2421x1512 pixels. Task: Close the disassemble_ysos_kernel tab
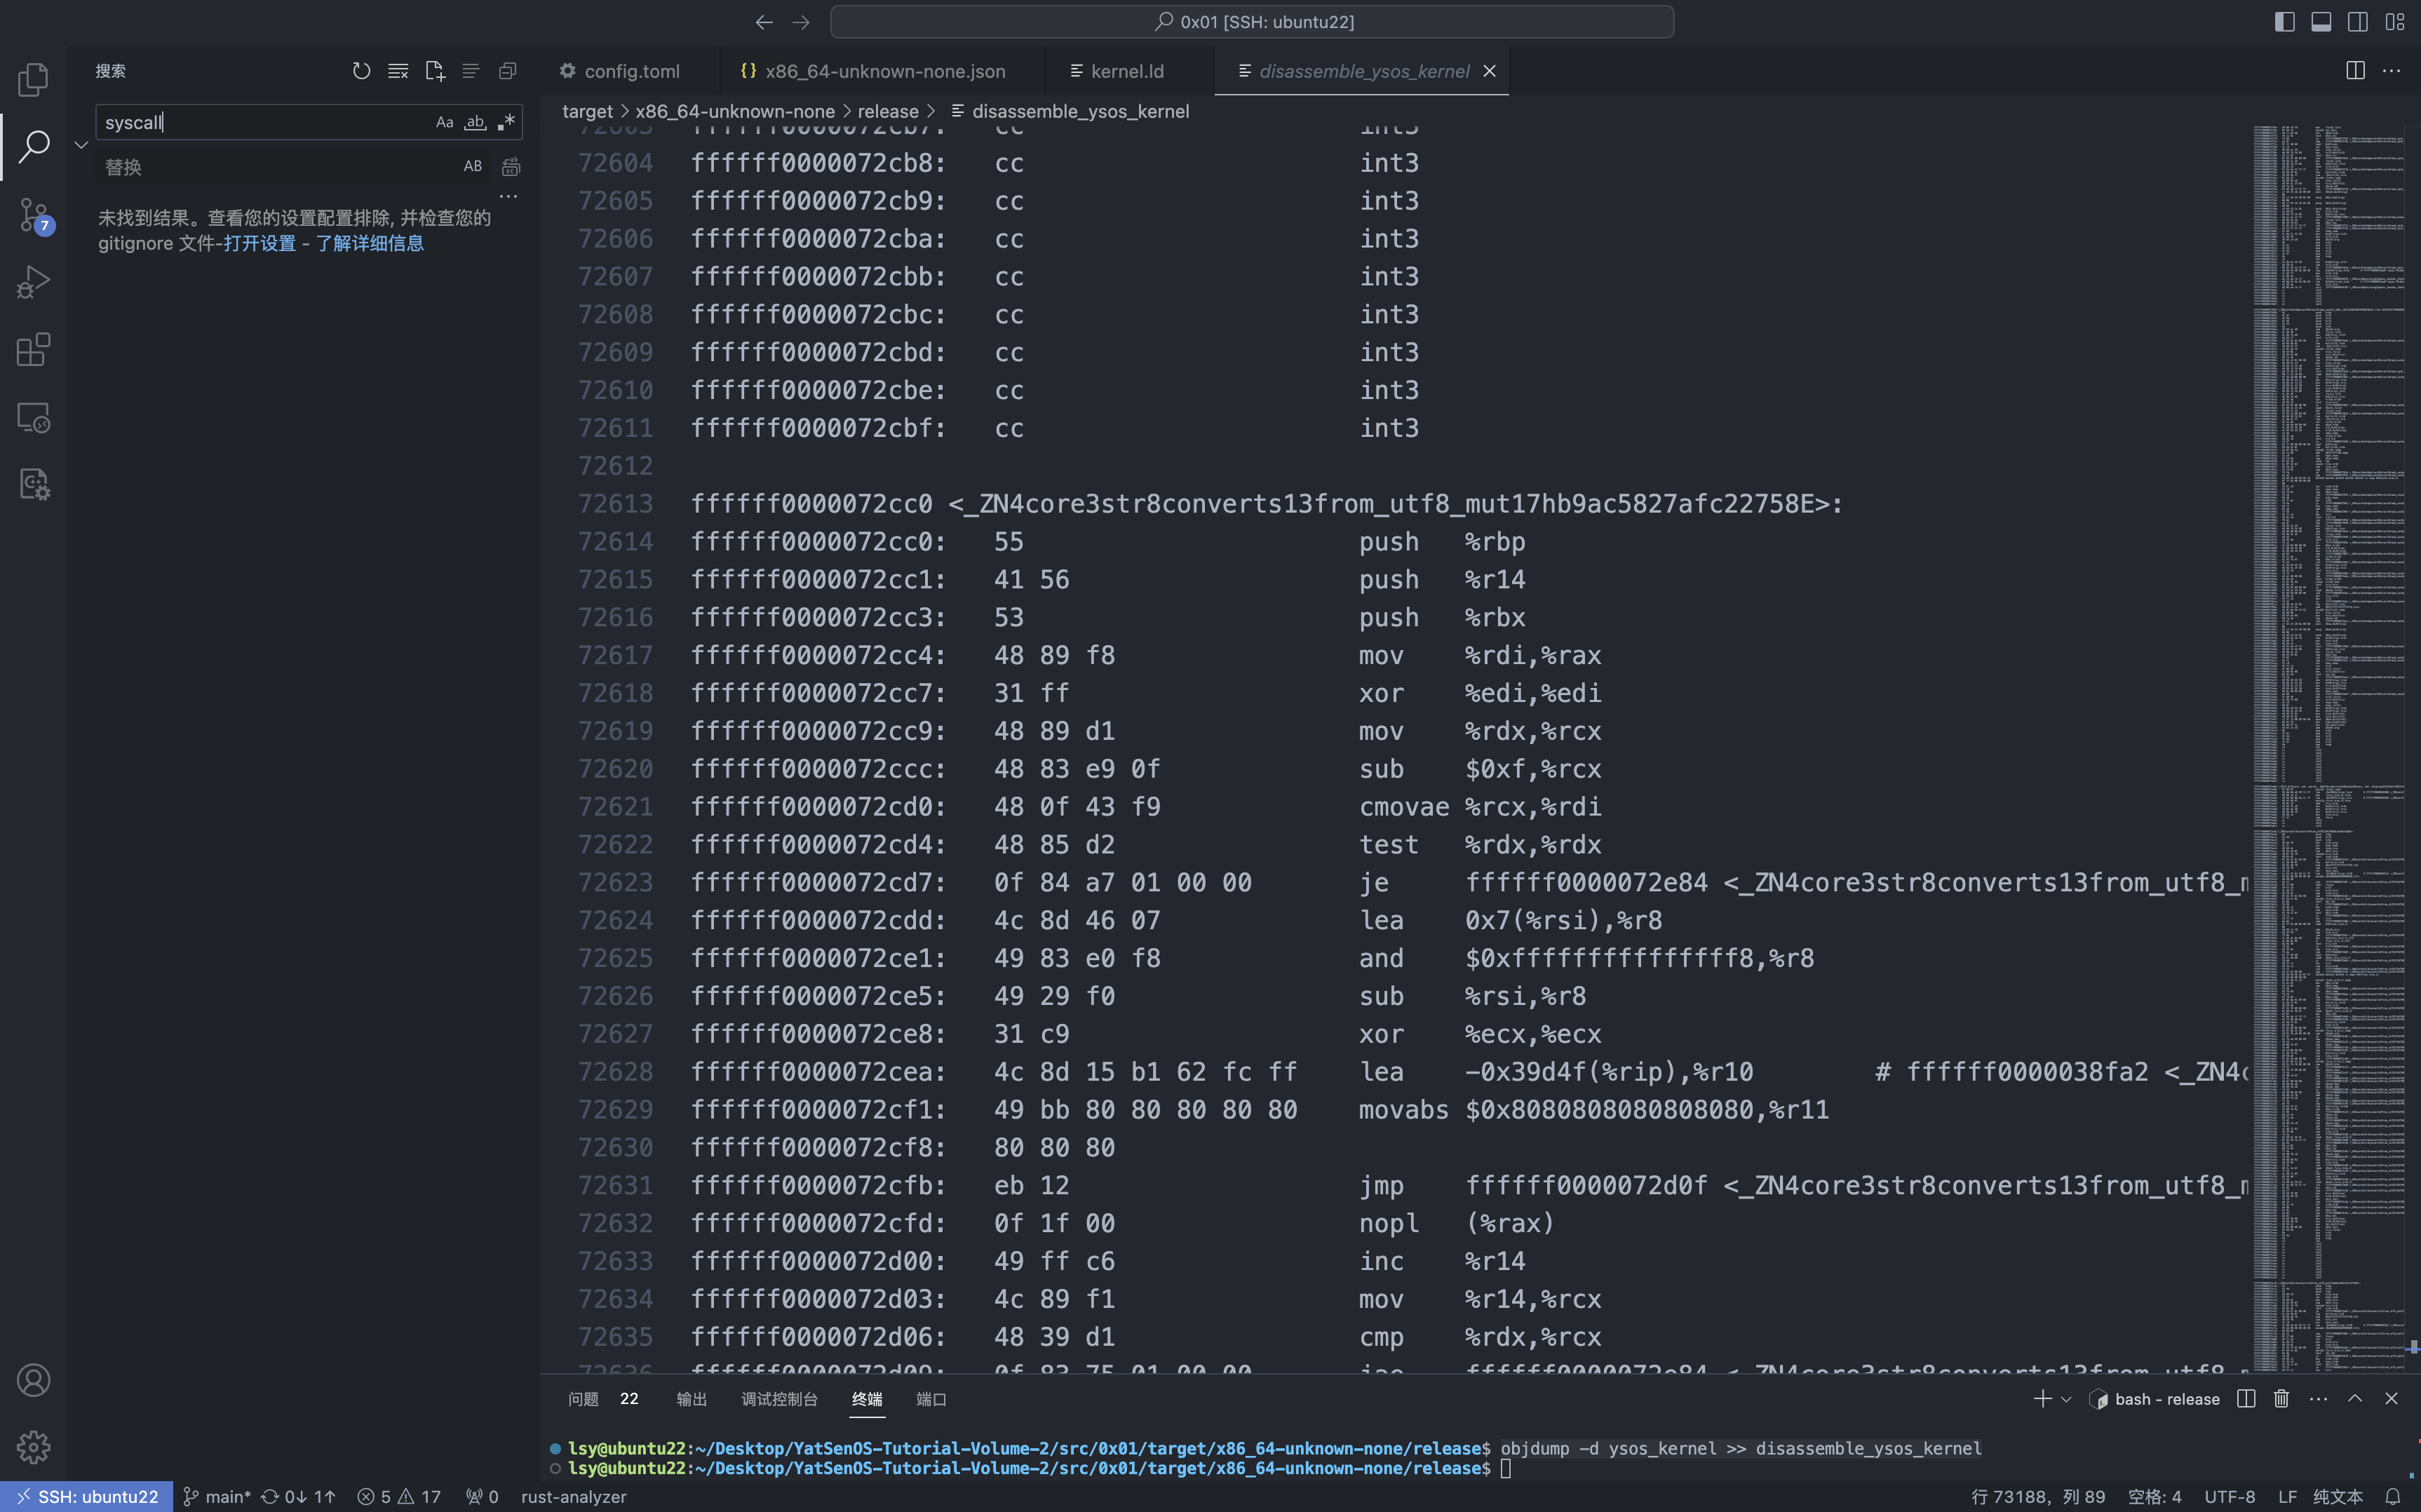point(1489,71)
